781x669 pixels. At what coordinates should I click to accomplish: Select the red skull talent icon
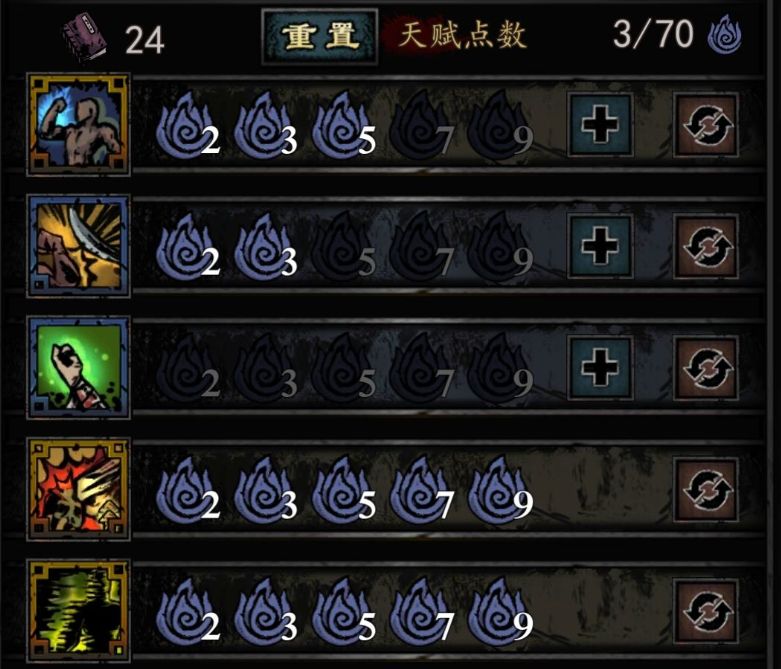79,489
